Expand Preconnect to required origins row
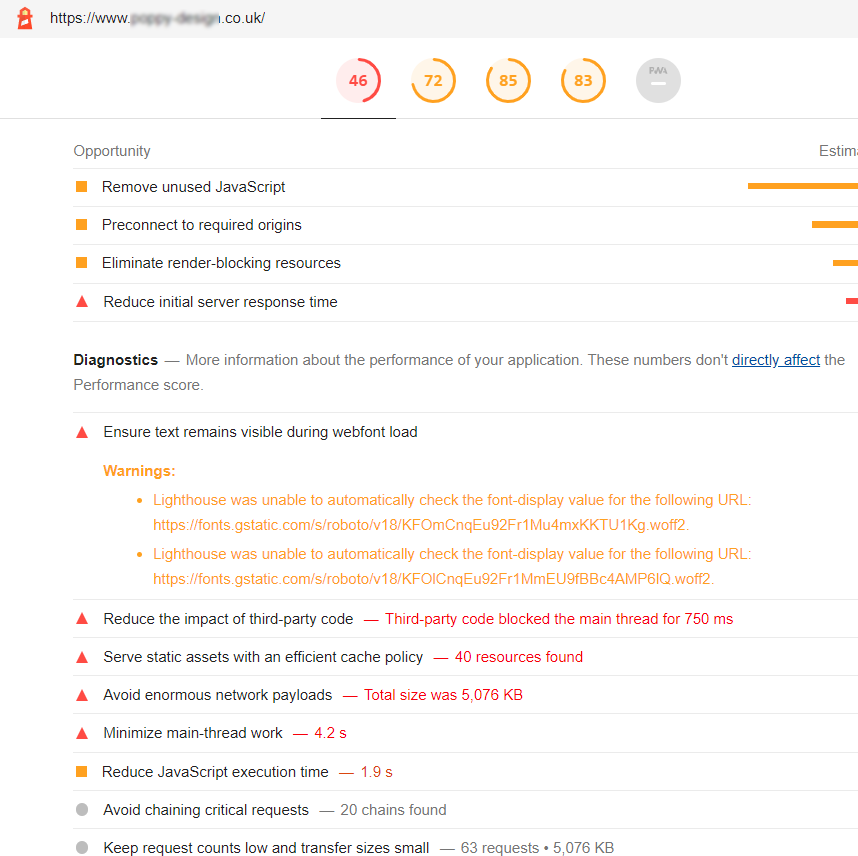 tap(201, 225)
